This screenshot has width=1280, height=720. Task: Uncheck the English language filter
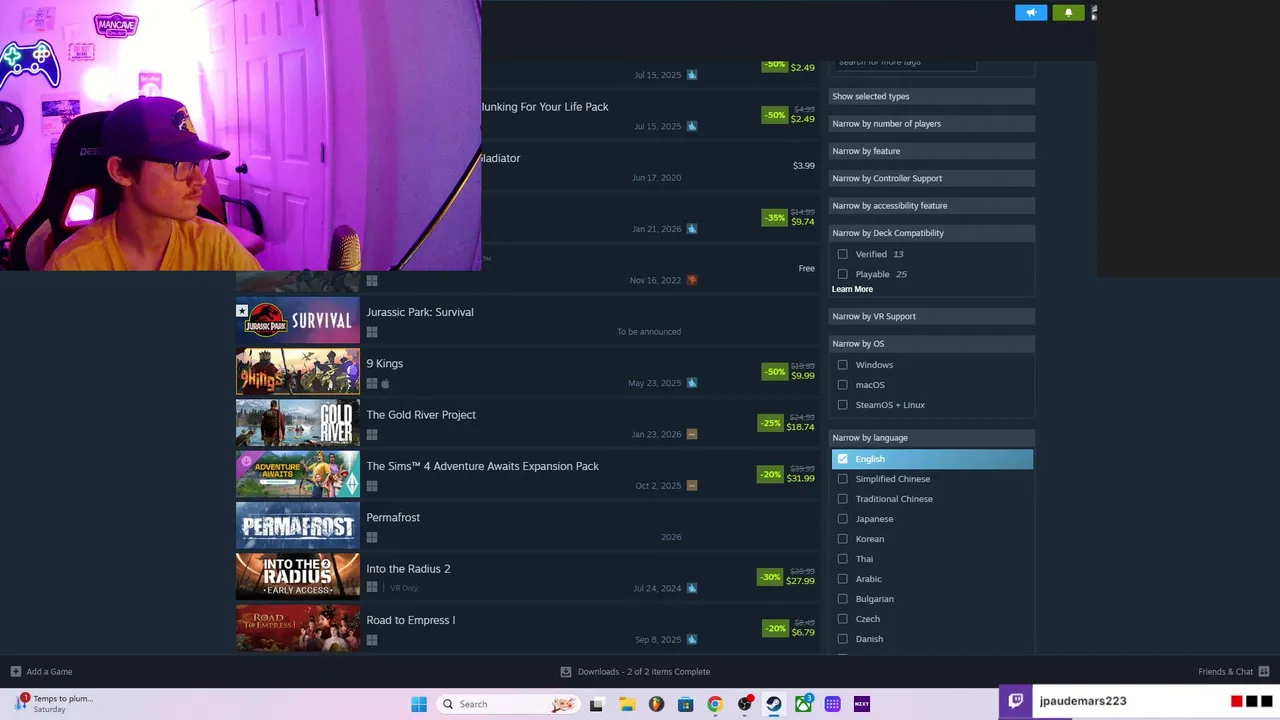coord(842,459)
